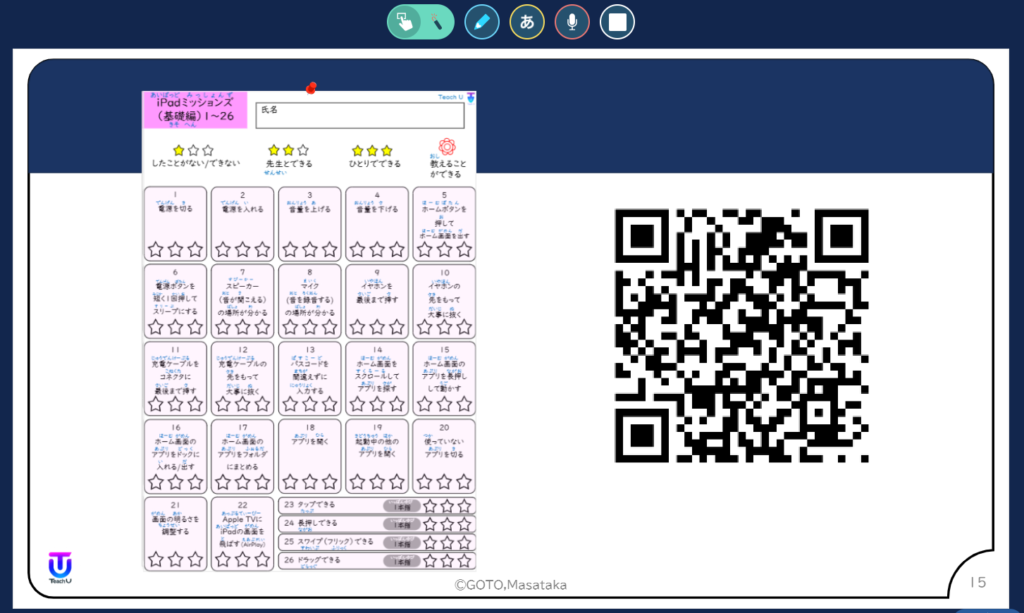Click last star on row 24 長押し
1024x613 pixels.
[x=464, y=525]
